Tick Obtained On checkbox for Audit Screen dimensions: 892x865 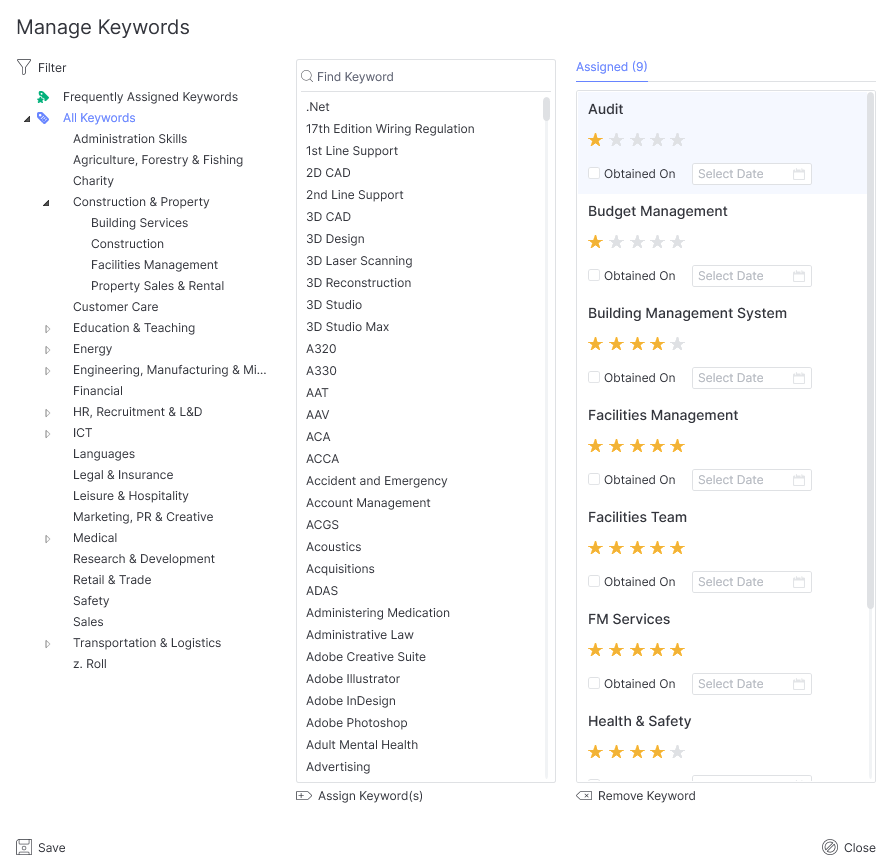pyautogui.click(x=594, y=173)
